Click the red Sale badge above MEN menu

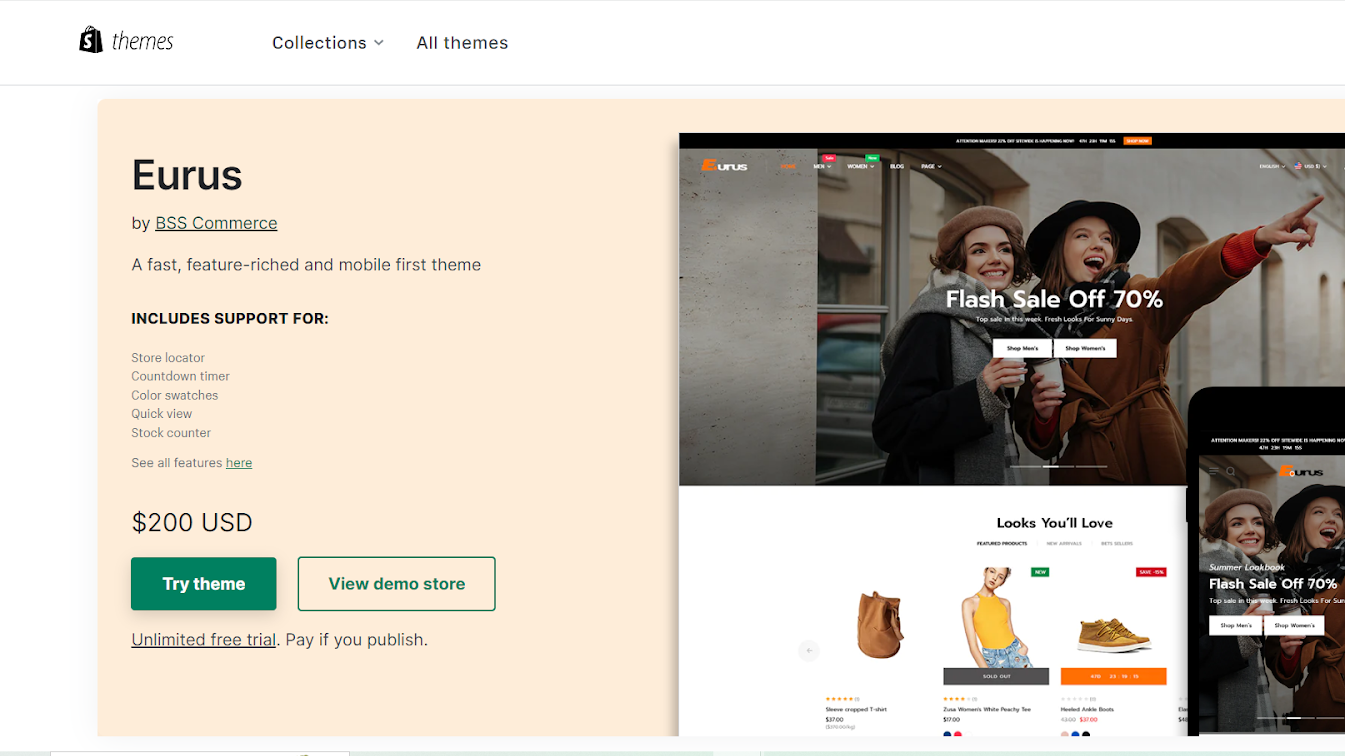pos(829,158)
